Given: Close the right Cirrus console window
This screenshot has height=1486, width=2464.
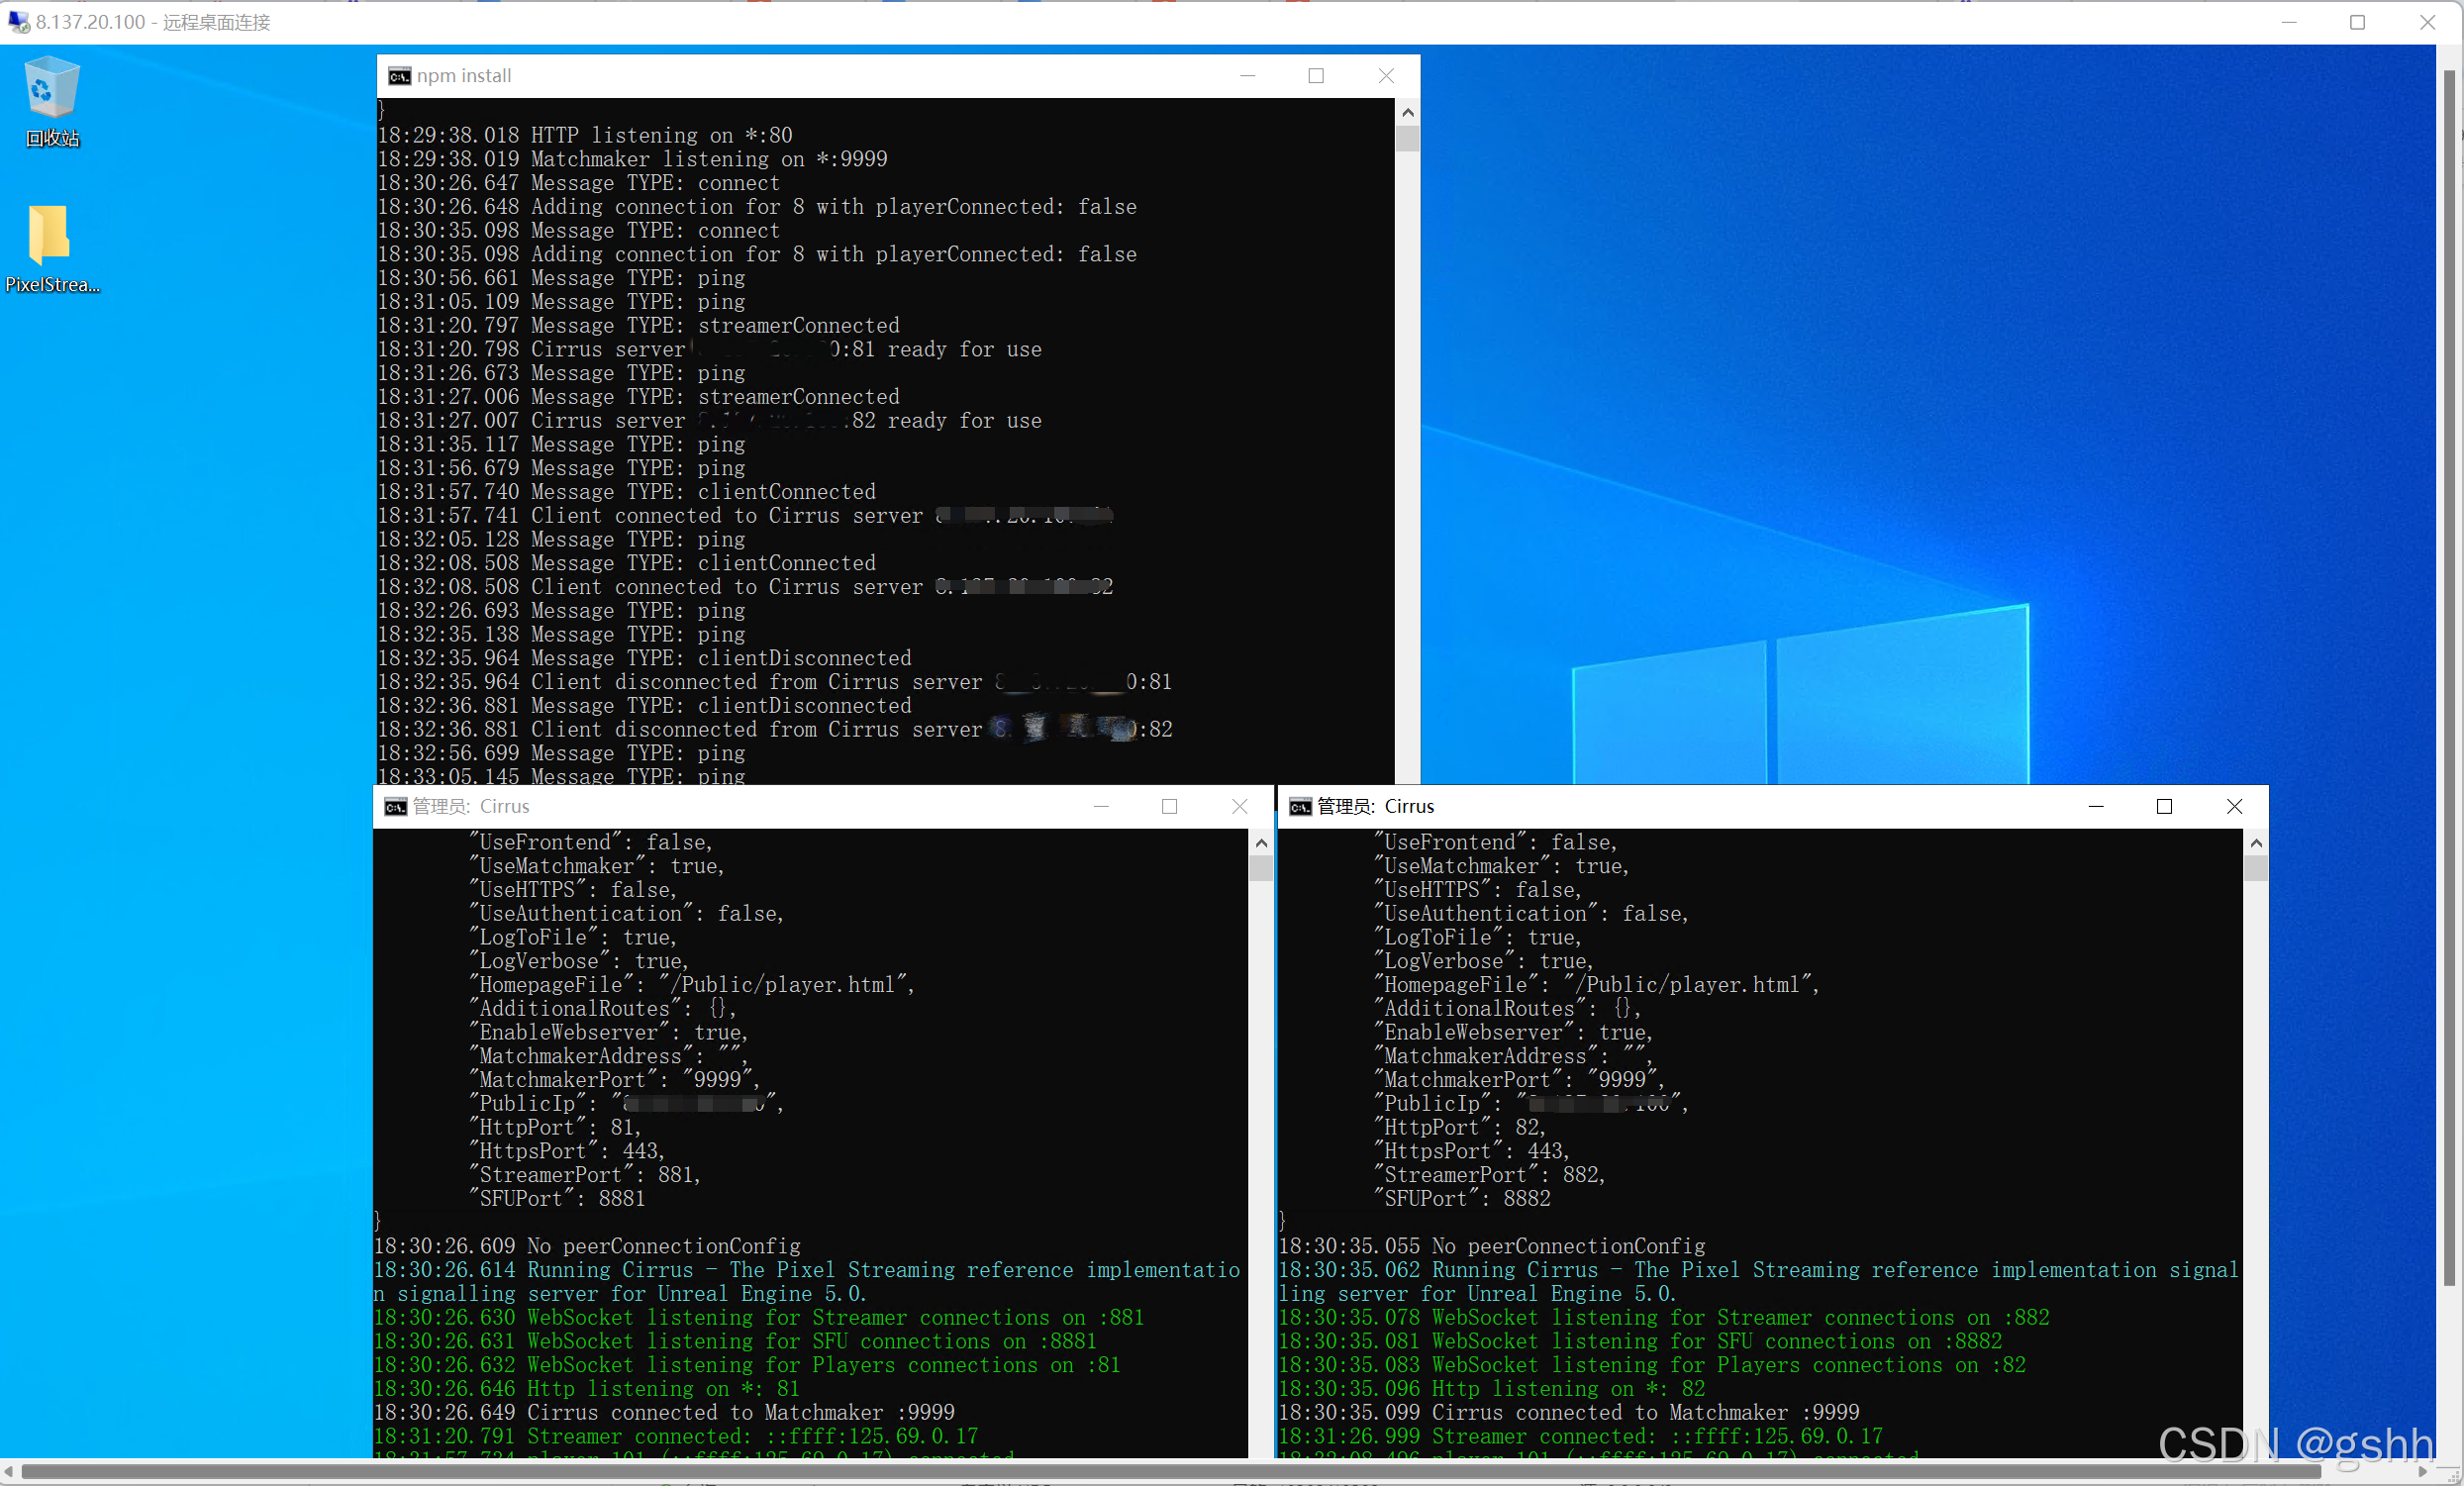Looking at the screenshot, I should point(2234,807).
